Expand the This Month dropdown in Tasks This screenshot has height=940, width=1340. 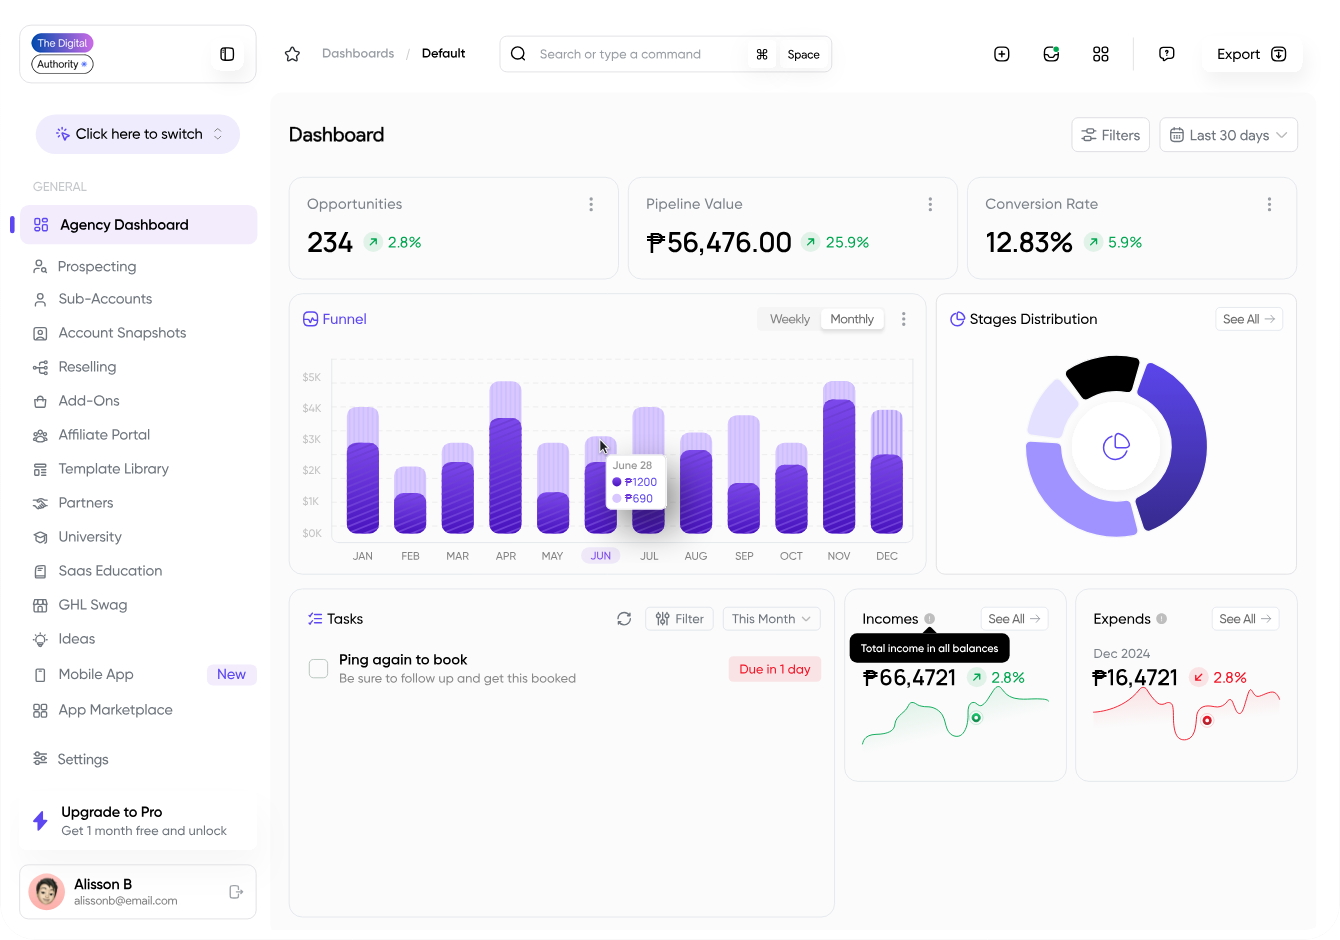click(770, 619)
